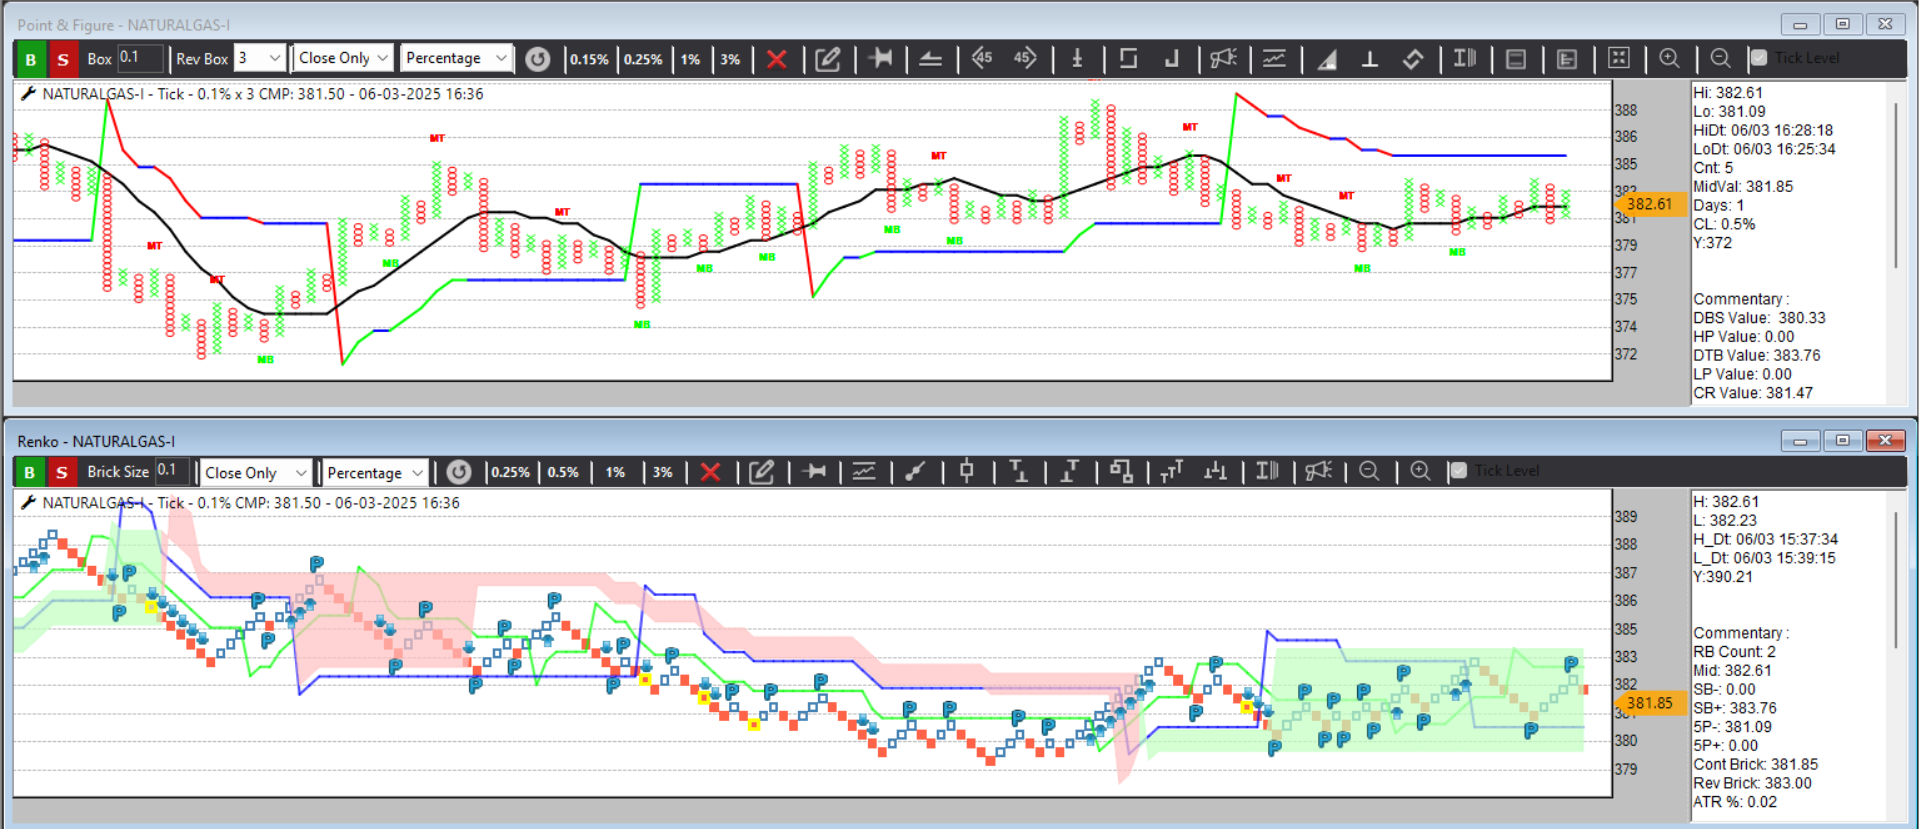1919x829 pixels.
Task: Click megaphone alert icon in Point & Figure toolbar
Action: pyautogui.click(x=1223, y=58)
